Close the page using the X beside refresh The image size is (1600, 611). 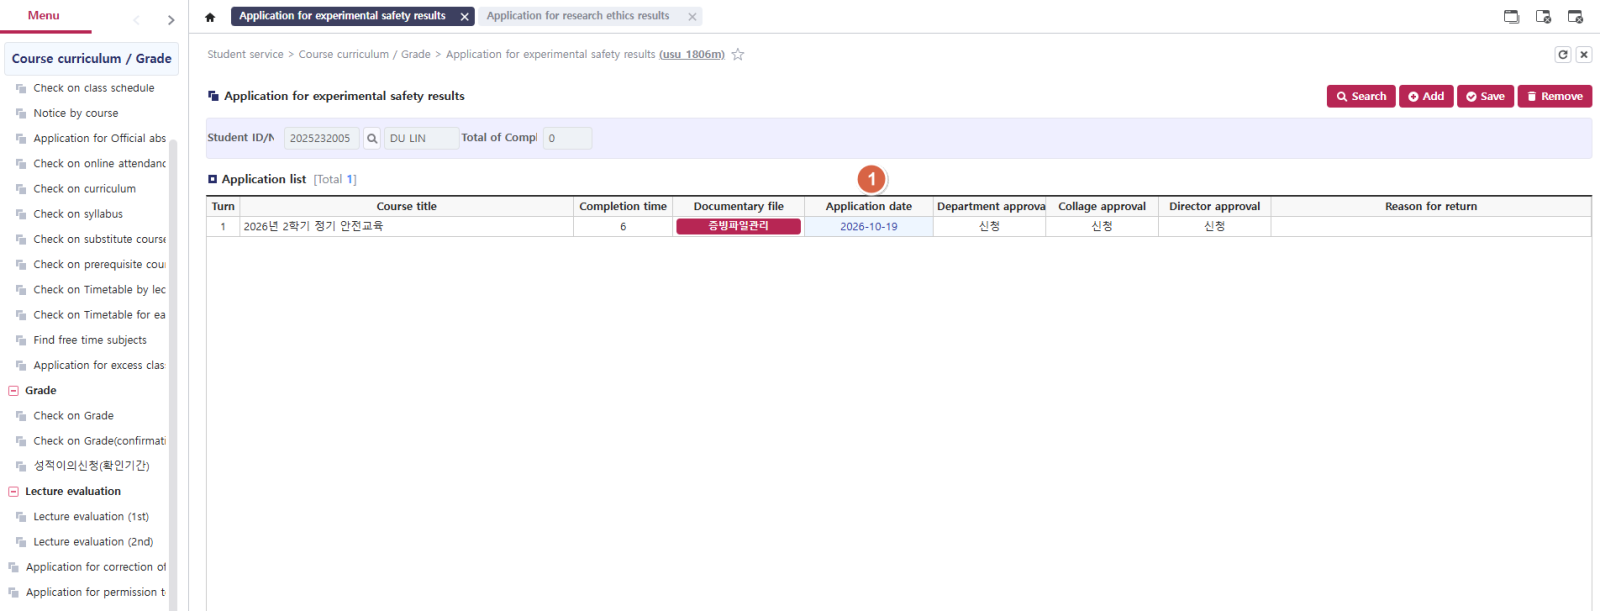click(1584, 55)
